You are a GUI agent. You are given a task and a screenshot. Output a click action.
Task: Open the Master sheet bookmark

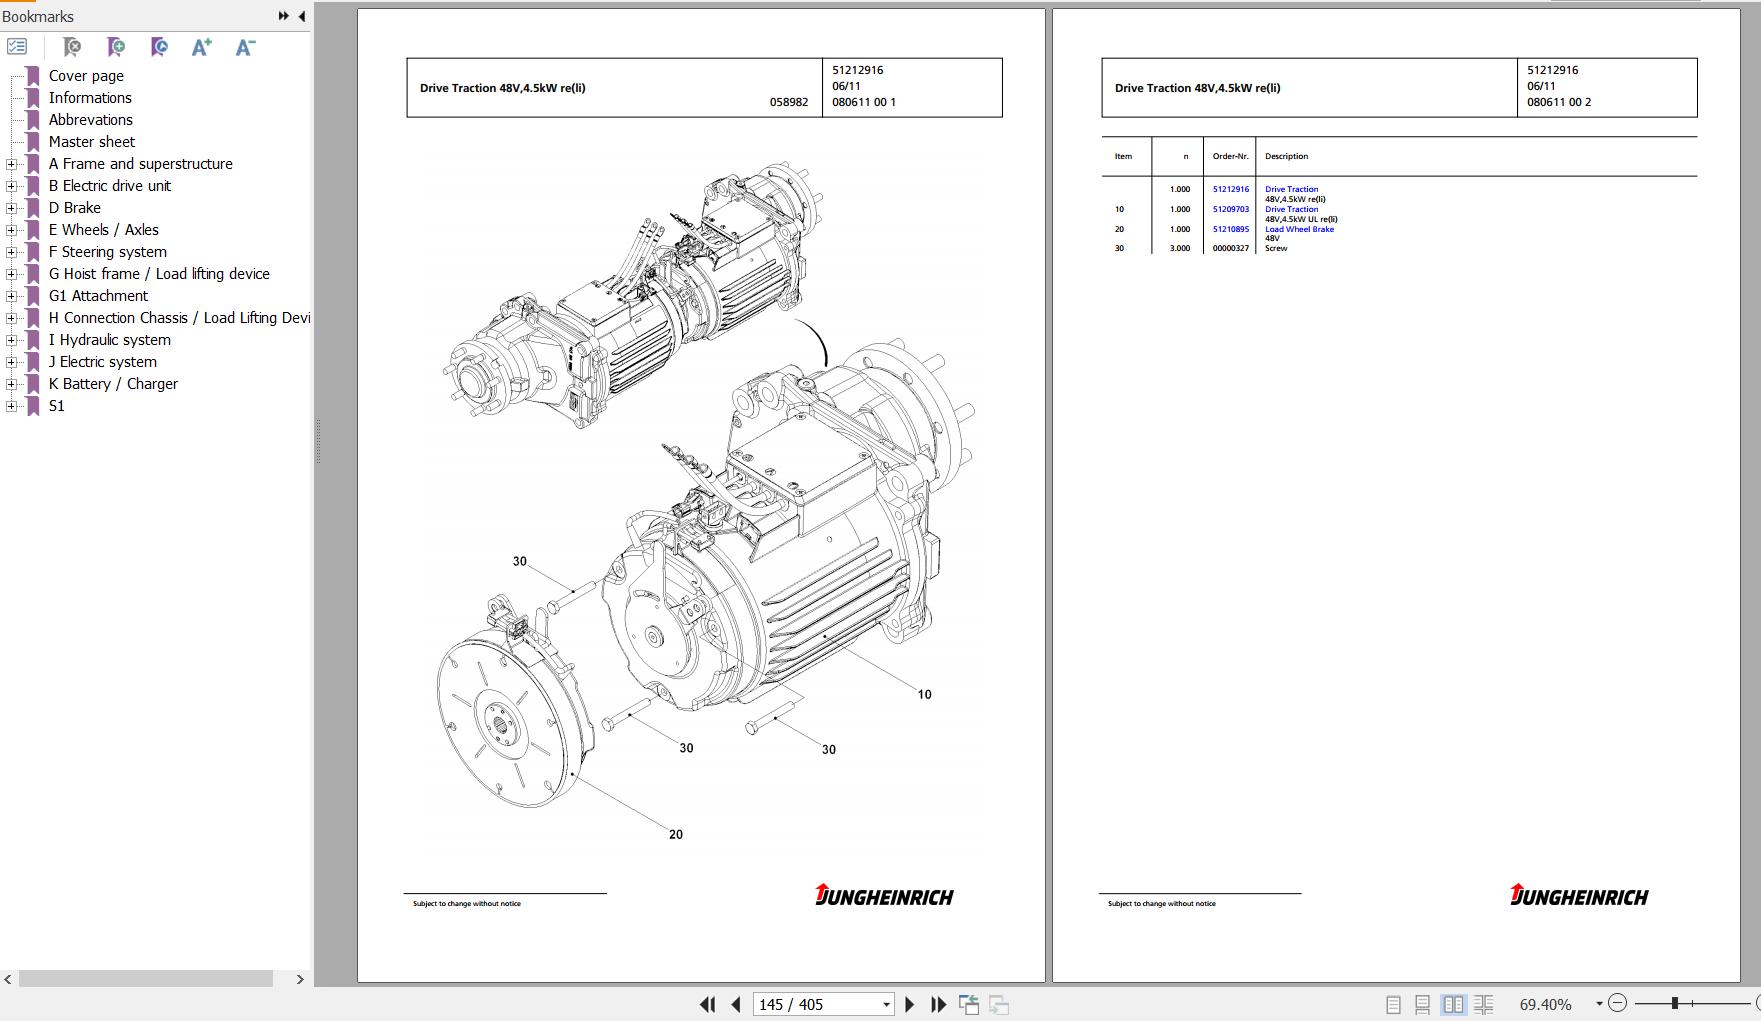(91, 142)
